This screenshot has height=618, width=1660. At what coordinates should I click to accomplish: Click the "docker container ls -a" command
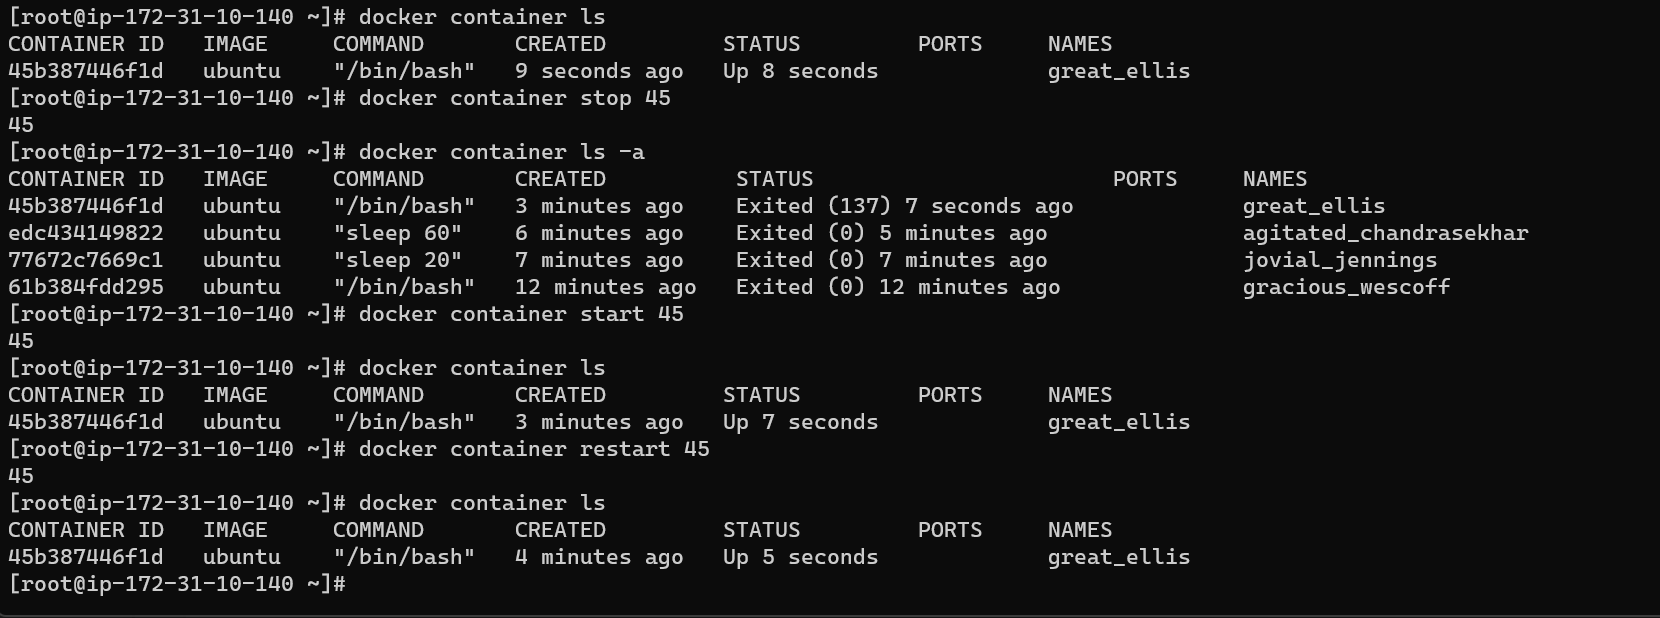[502, 152]
